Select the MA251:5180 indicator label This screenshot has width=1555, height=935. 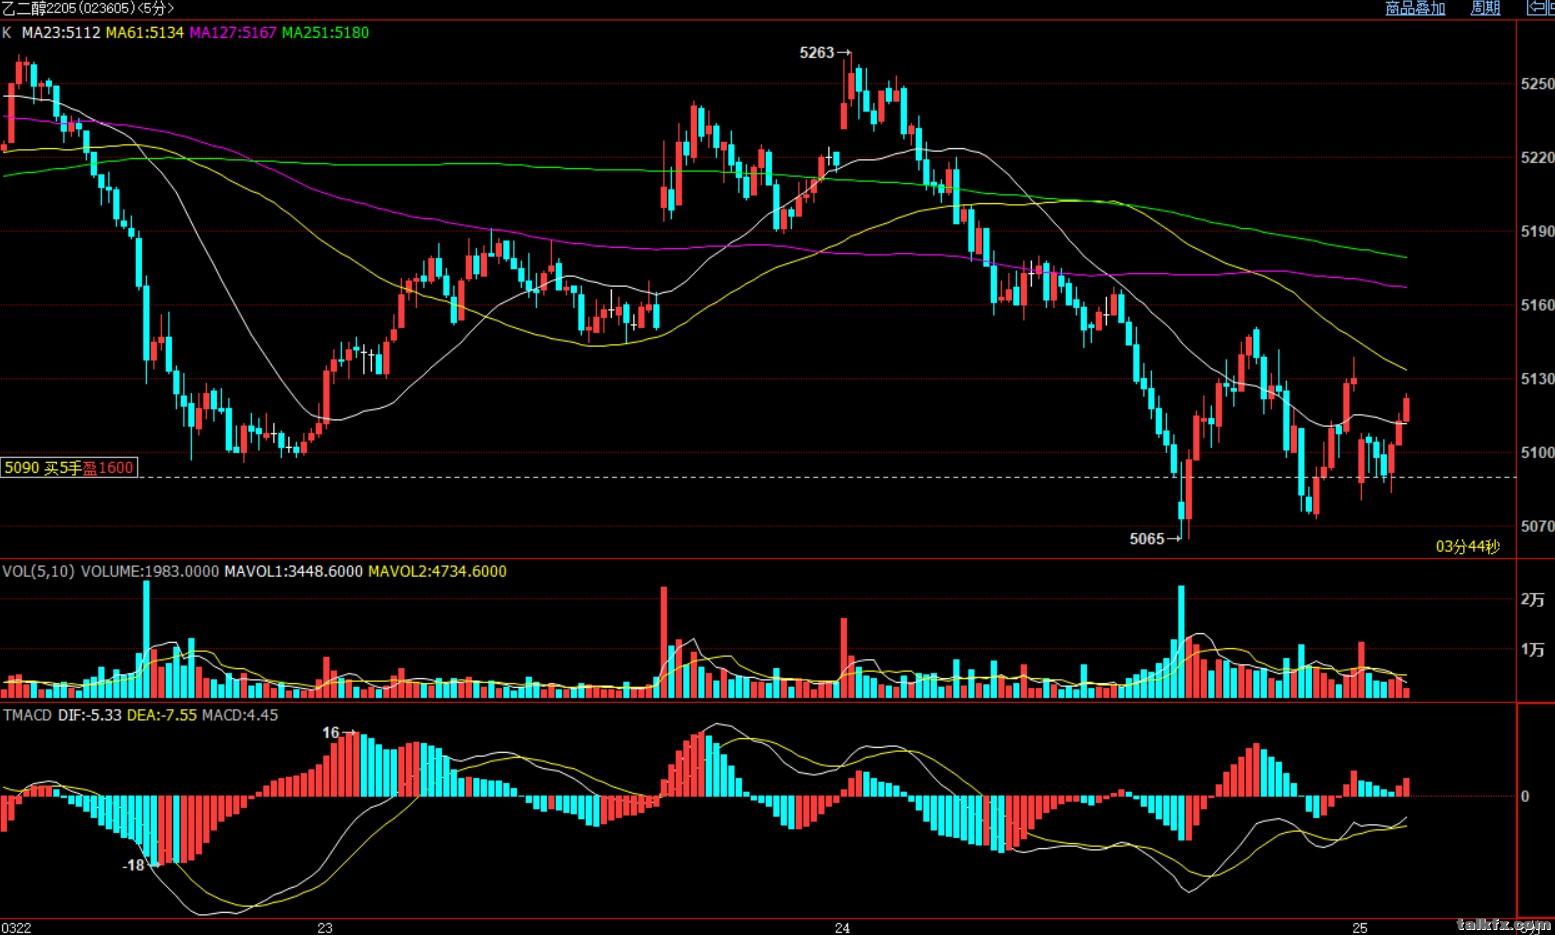pos(325,32)
